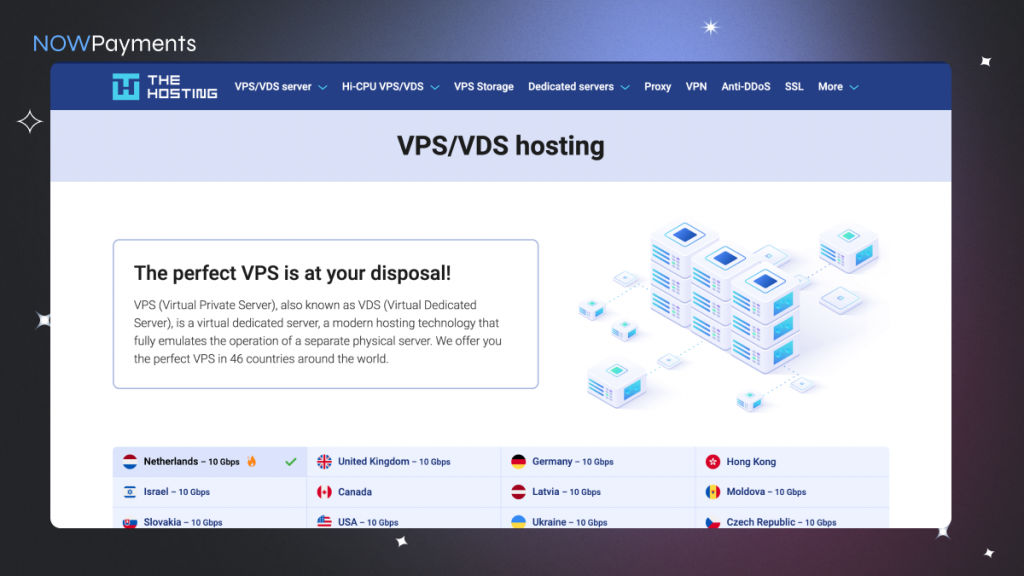Click the Hong Kong flag icon
Viewport: 1024px width, 576px height.
coord(712,462)
